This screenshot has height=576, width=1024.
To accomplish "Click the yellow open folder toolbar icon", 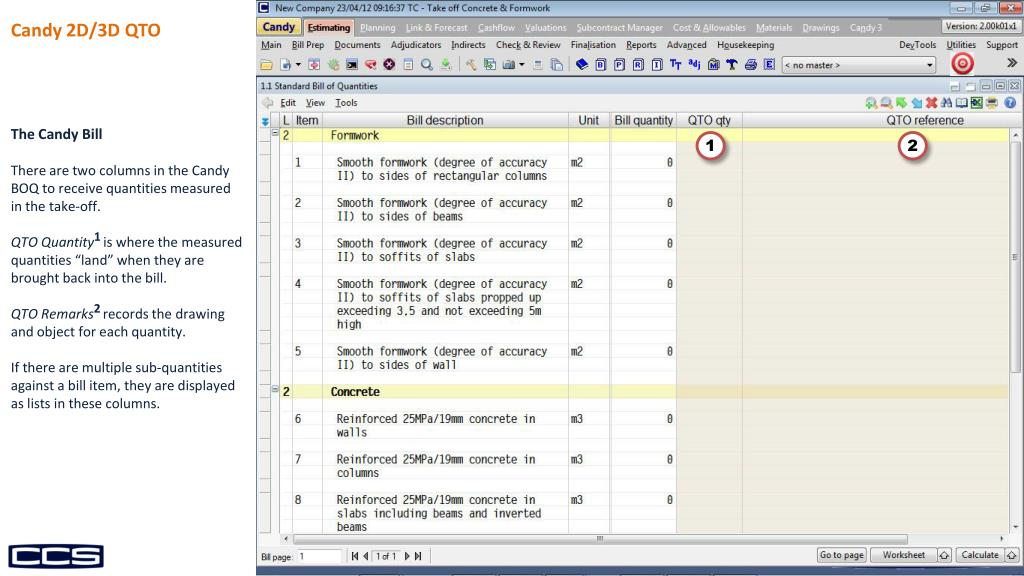I will (266, 65).
